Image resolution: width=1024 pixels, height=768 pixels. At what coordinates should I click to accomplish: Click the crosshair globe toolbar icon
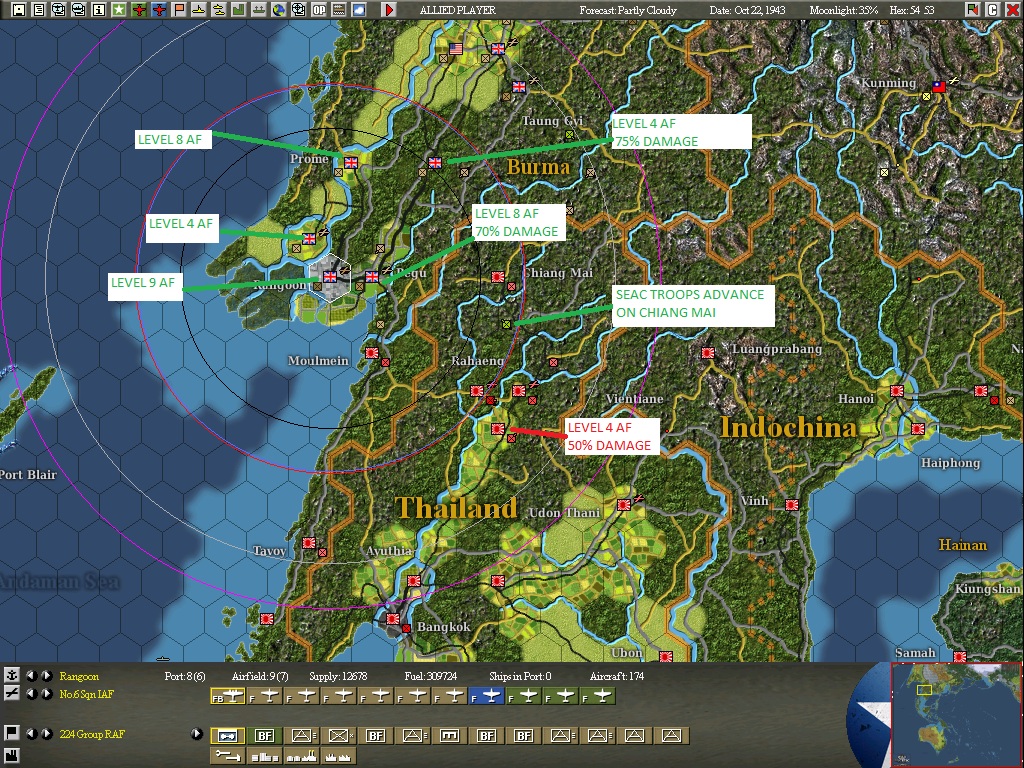click(x=298, y=10)
